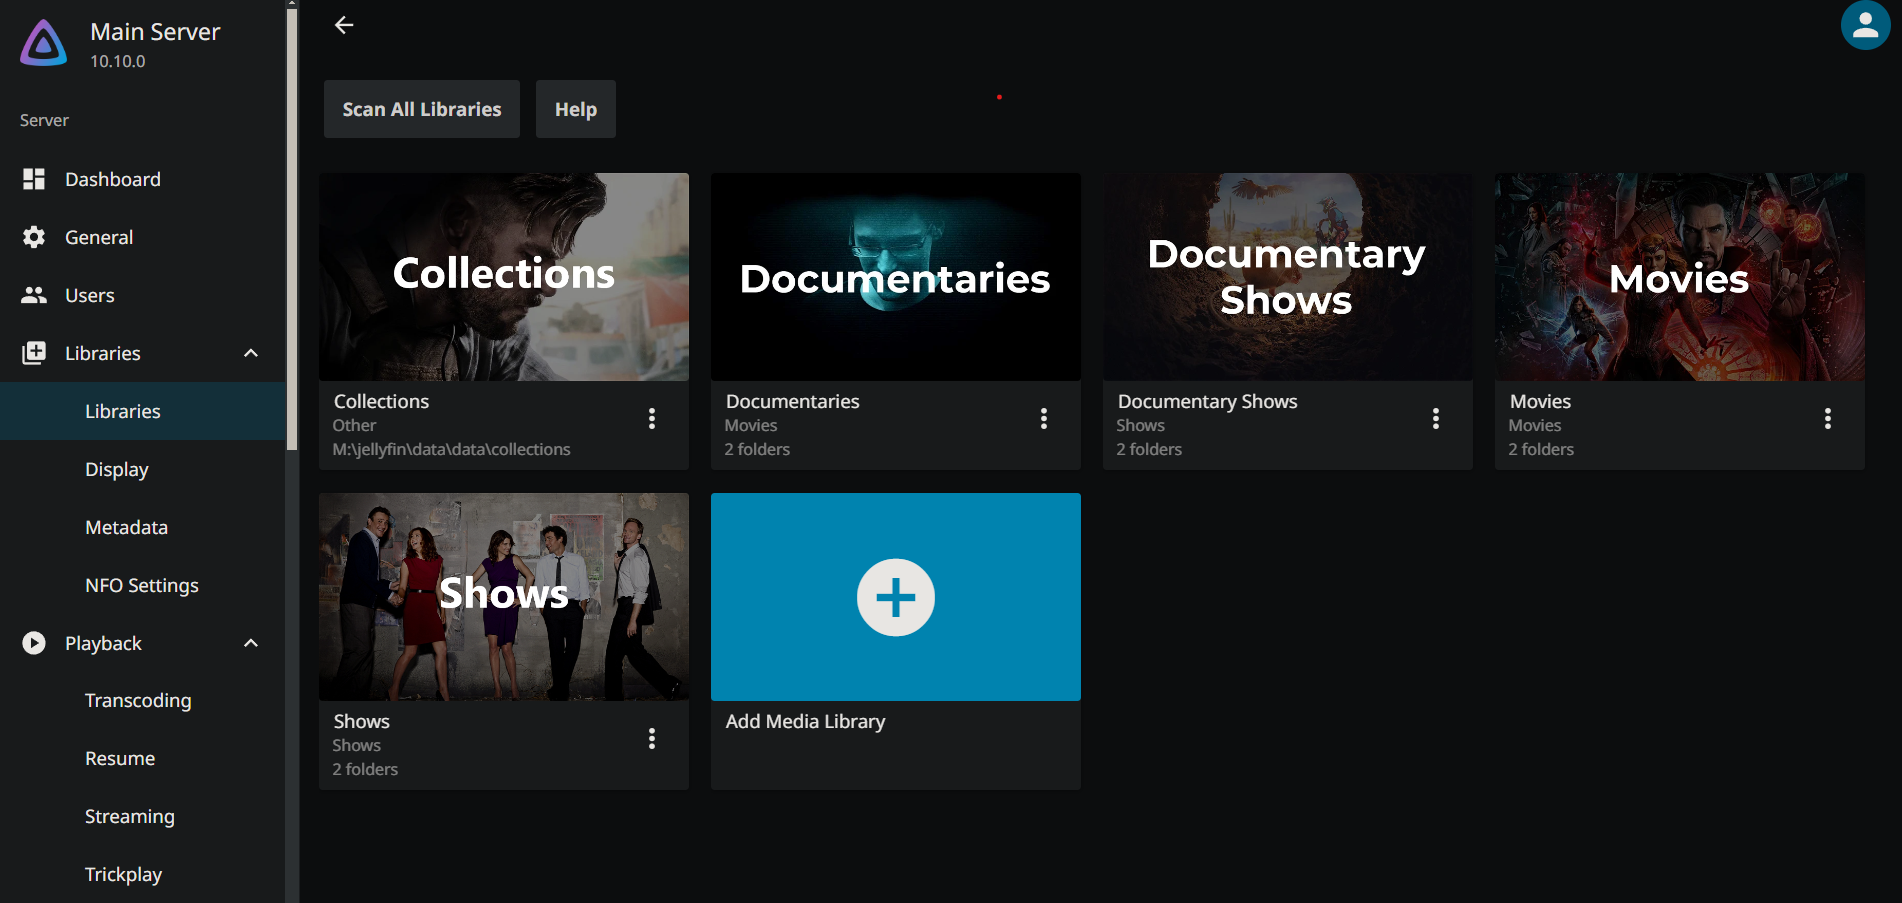
Task: Open three-dot menu for Collections library
Action: pyautogui.click(x=652, y=419)
